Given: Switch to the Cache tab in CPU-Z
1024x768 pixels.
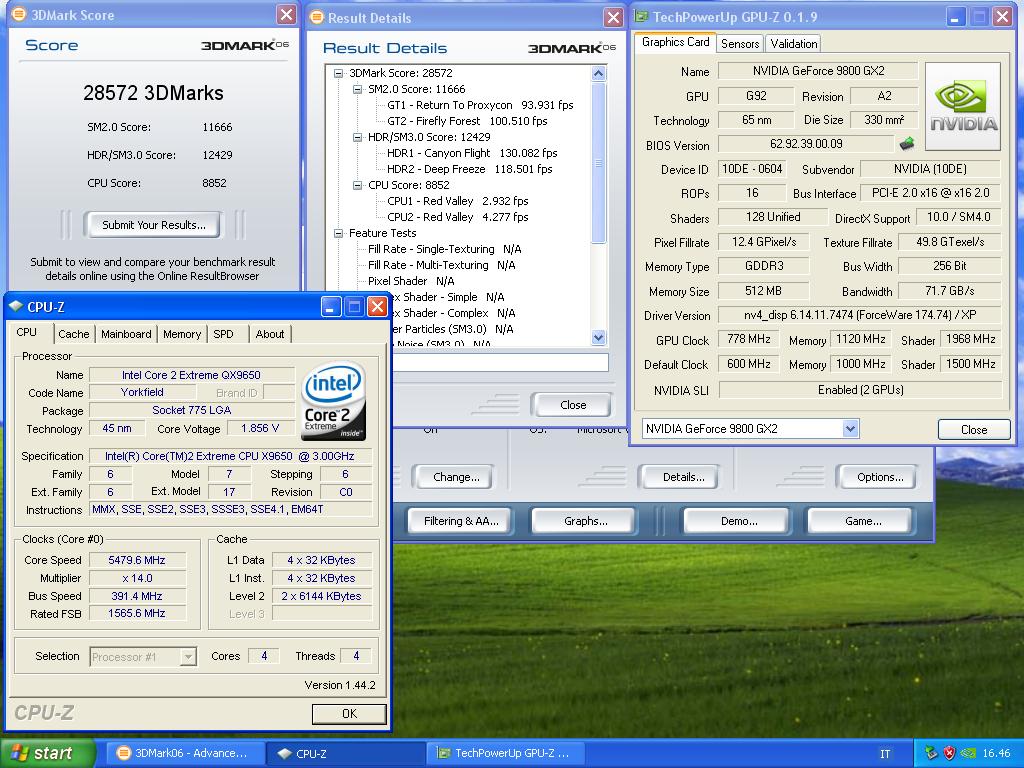Looking at the screenshot, I should point(74,334).
